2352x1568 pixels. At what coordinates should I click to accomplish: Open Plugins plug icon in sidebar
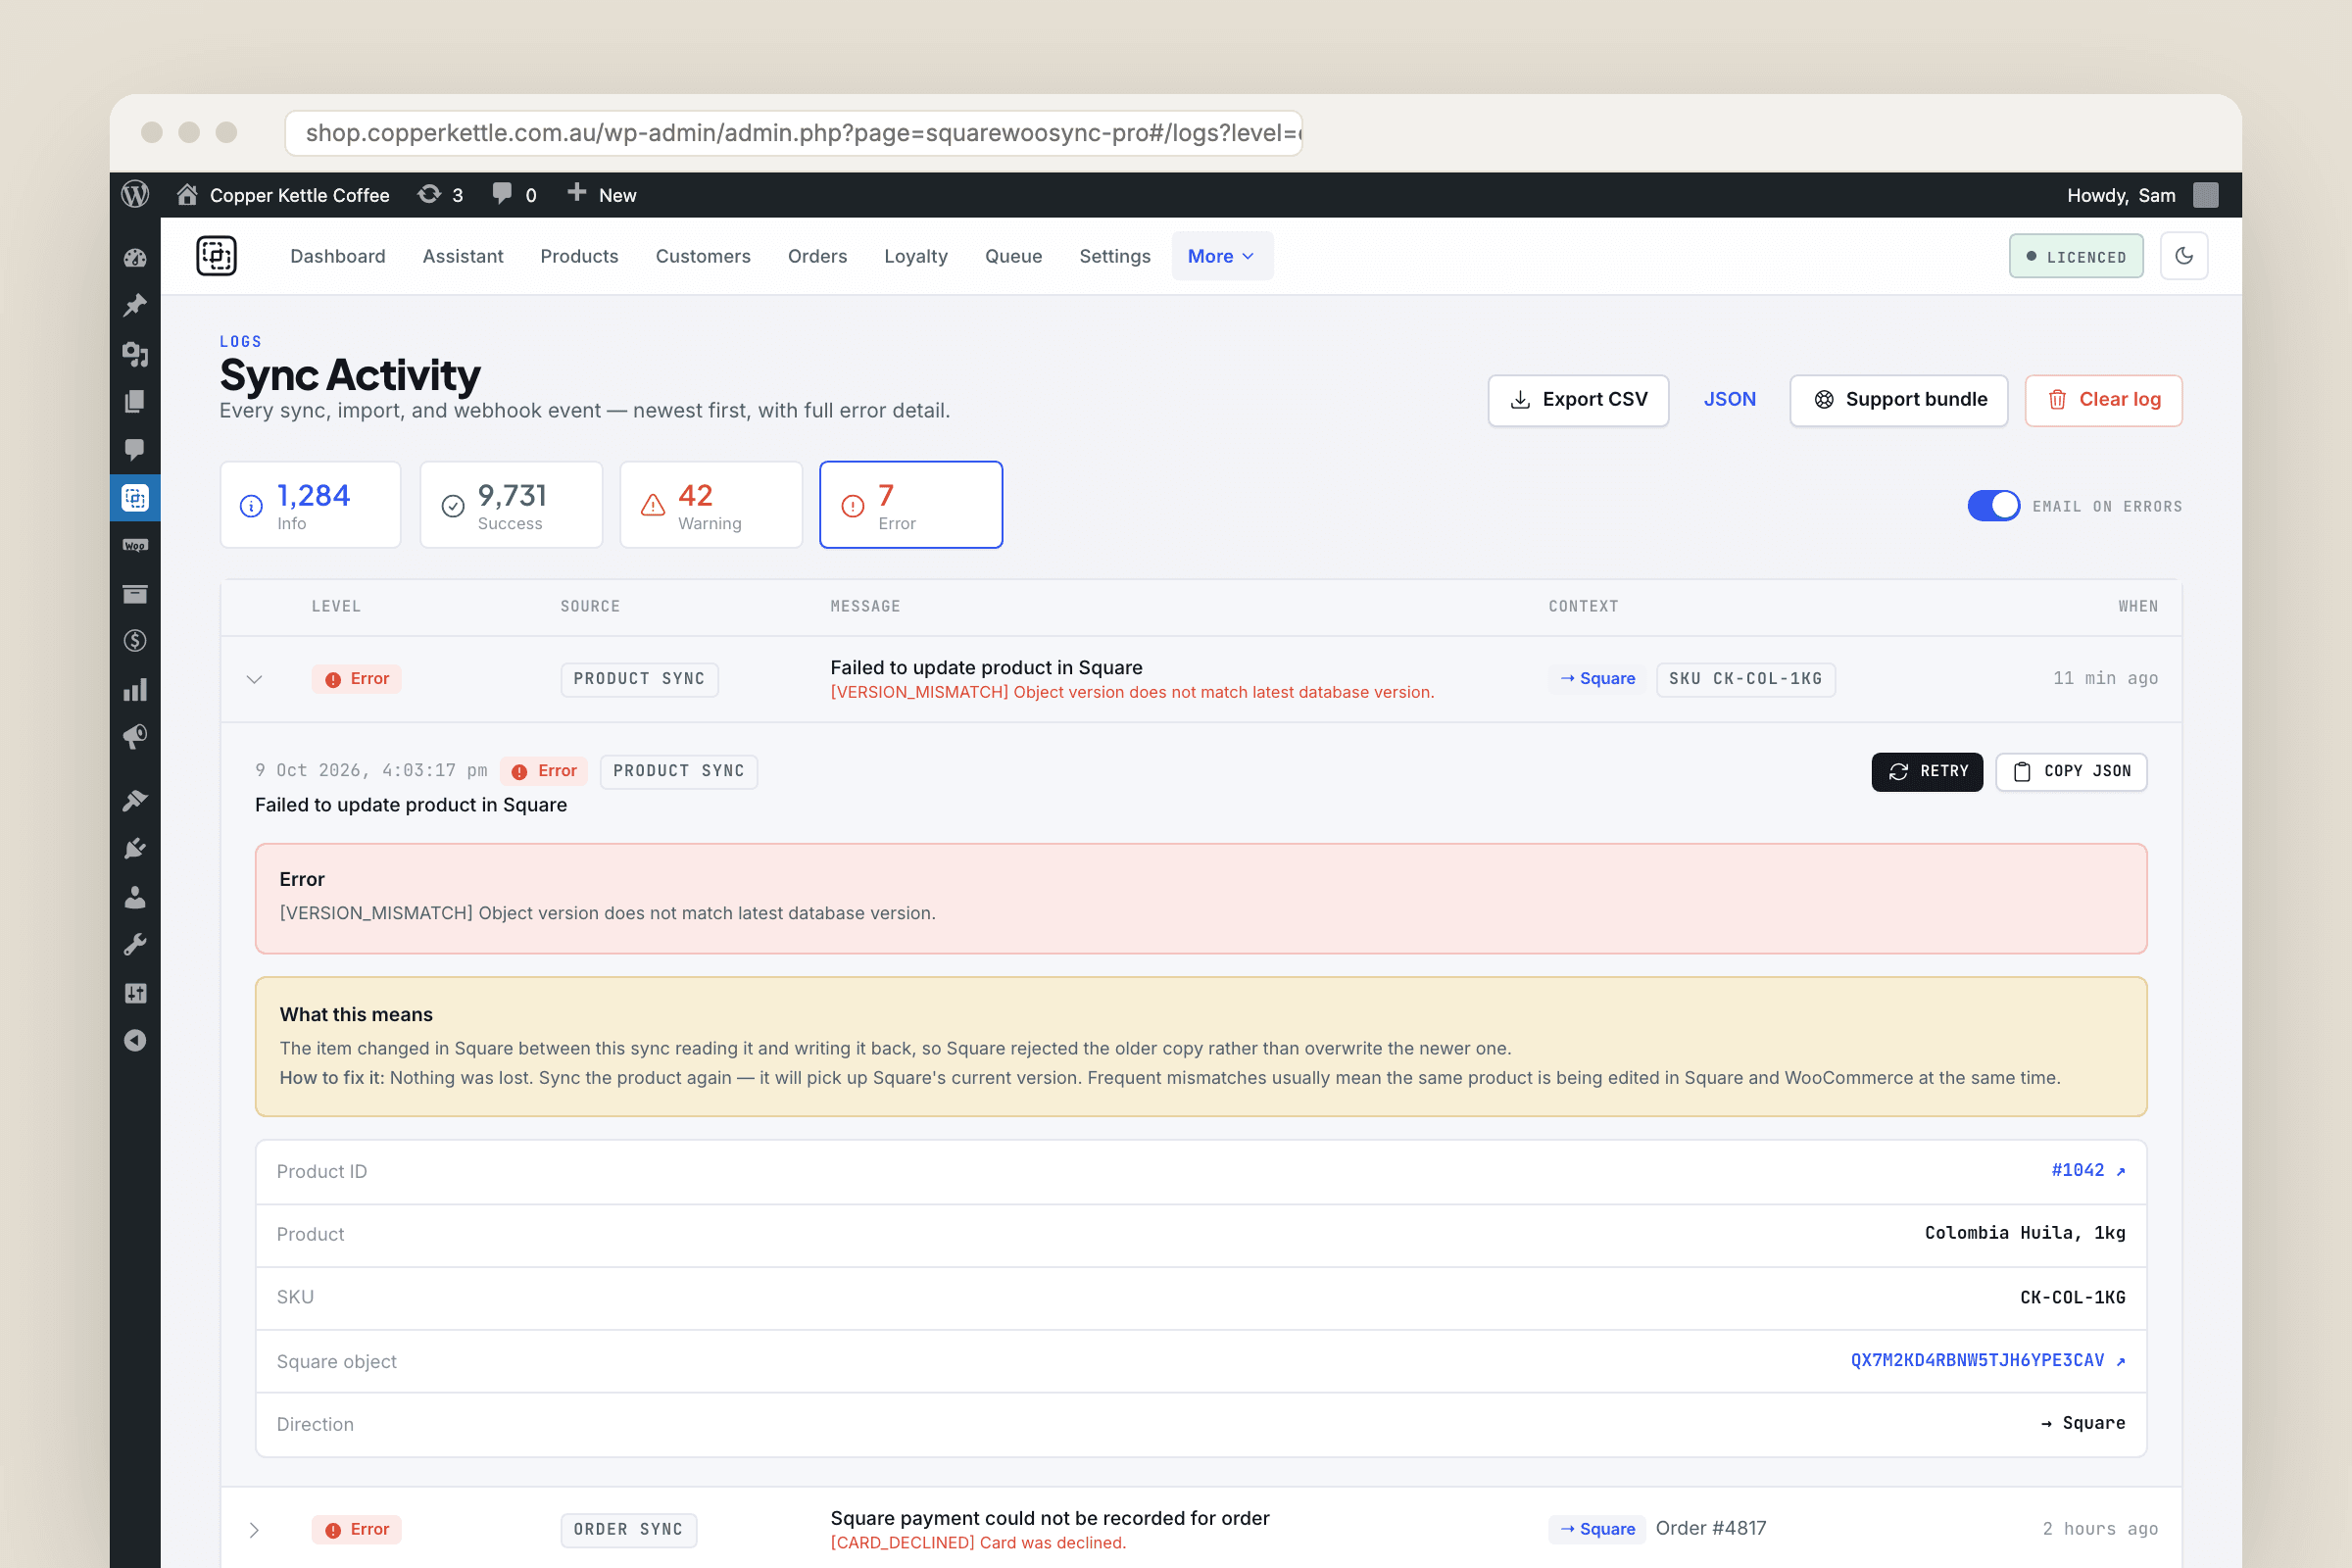tap(135, 849)
